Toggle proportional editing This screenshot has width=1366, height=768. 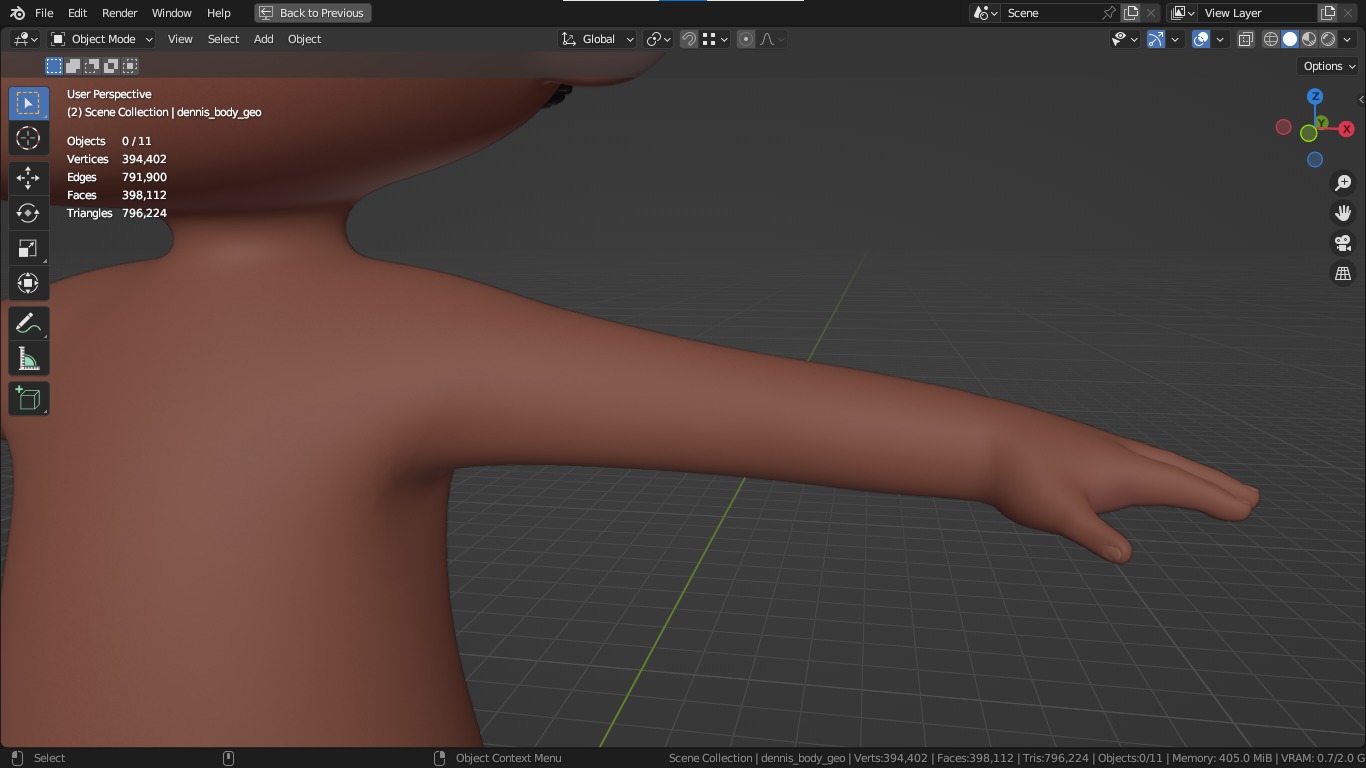pos(746,39)
